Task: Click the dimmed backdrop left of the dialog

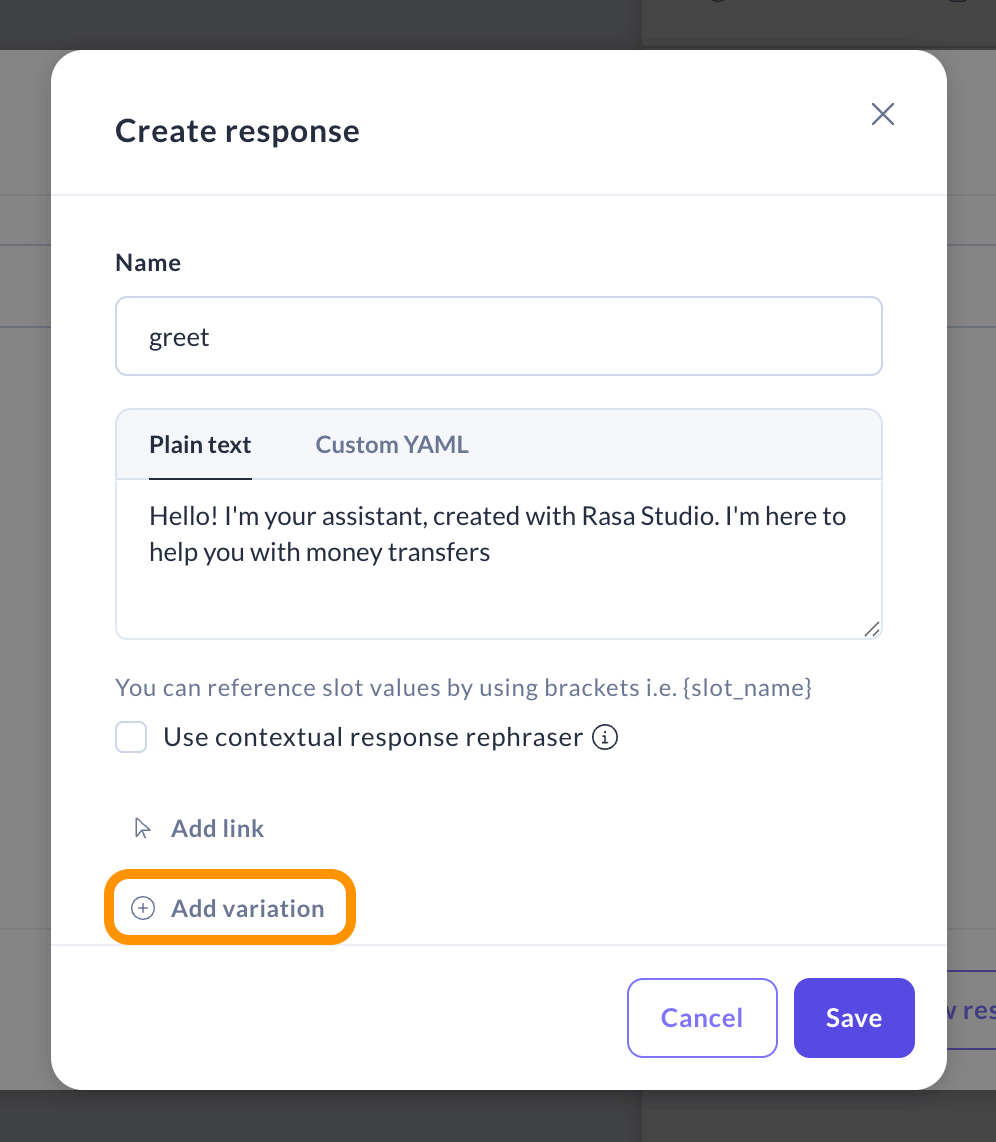Action: (25, 600)
